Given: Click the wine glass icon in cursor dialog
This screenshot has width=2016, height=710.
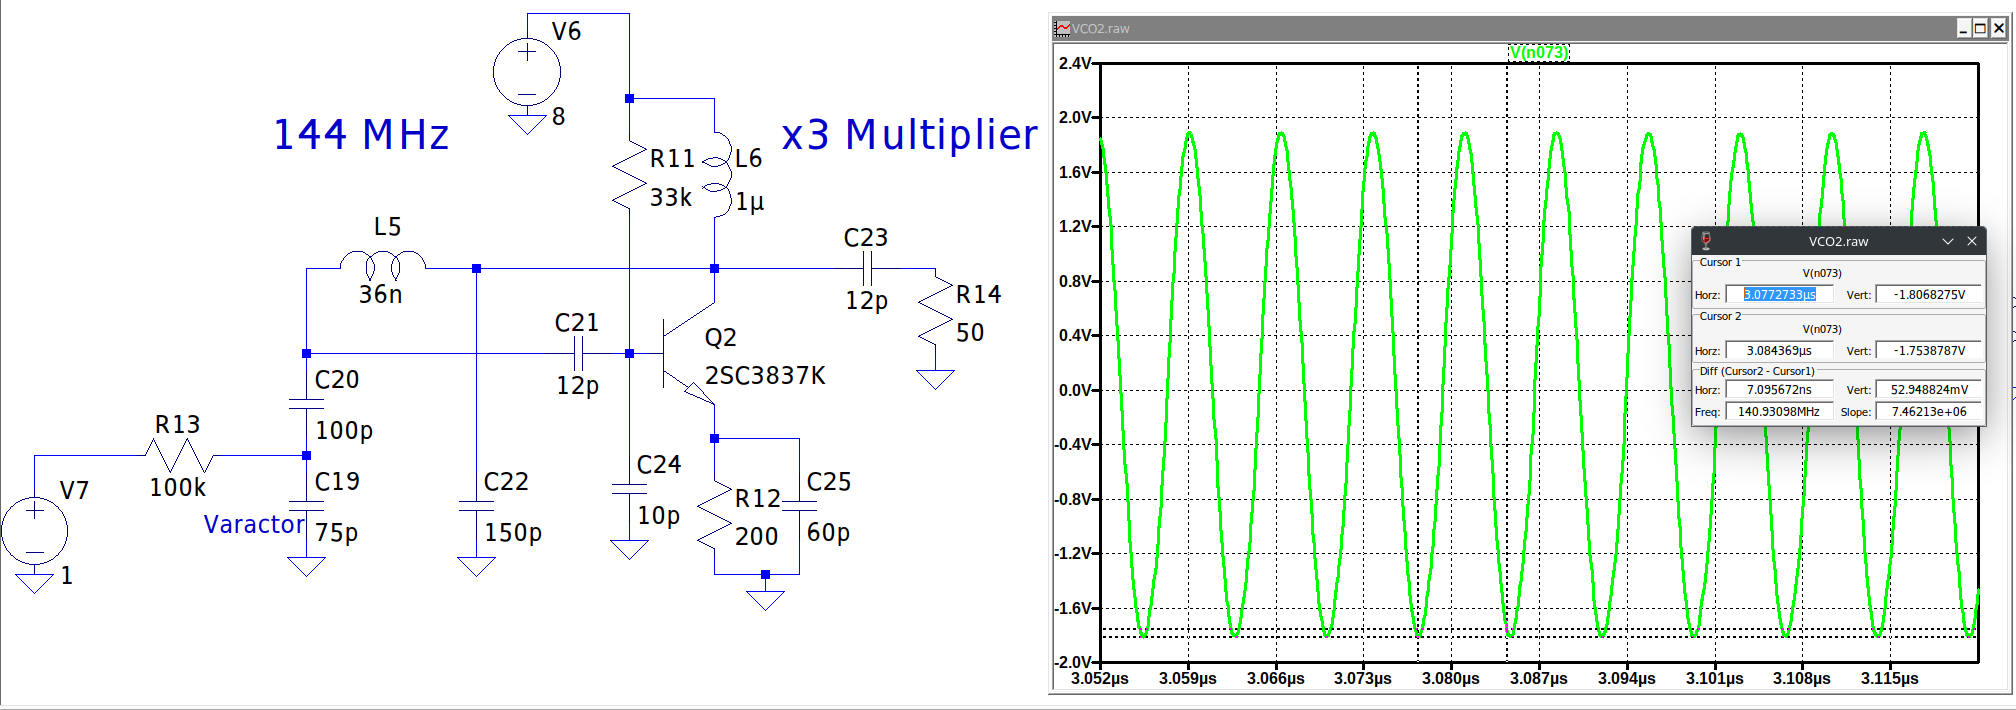Looking at the screenshot, I should coord(1705,241).
